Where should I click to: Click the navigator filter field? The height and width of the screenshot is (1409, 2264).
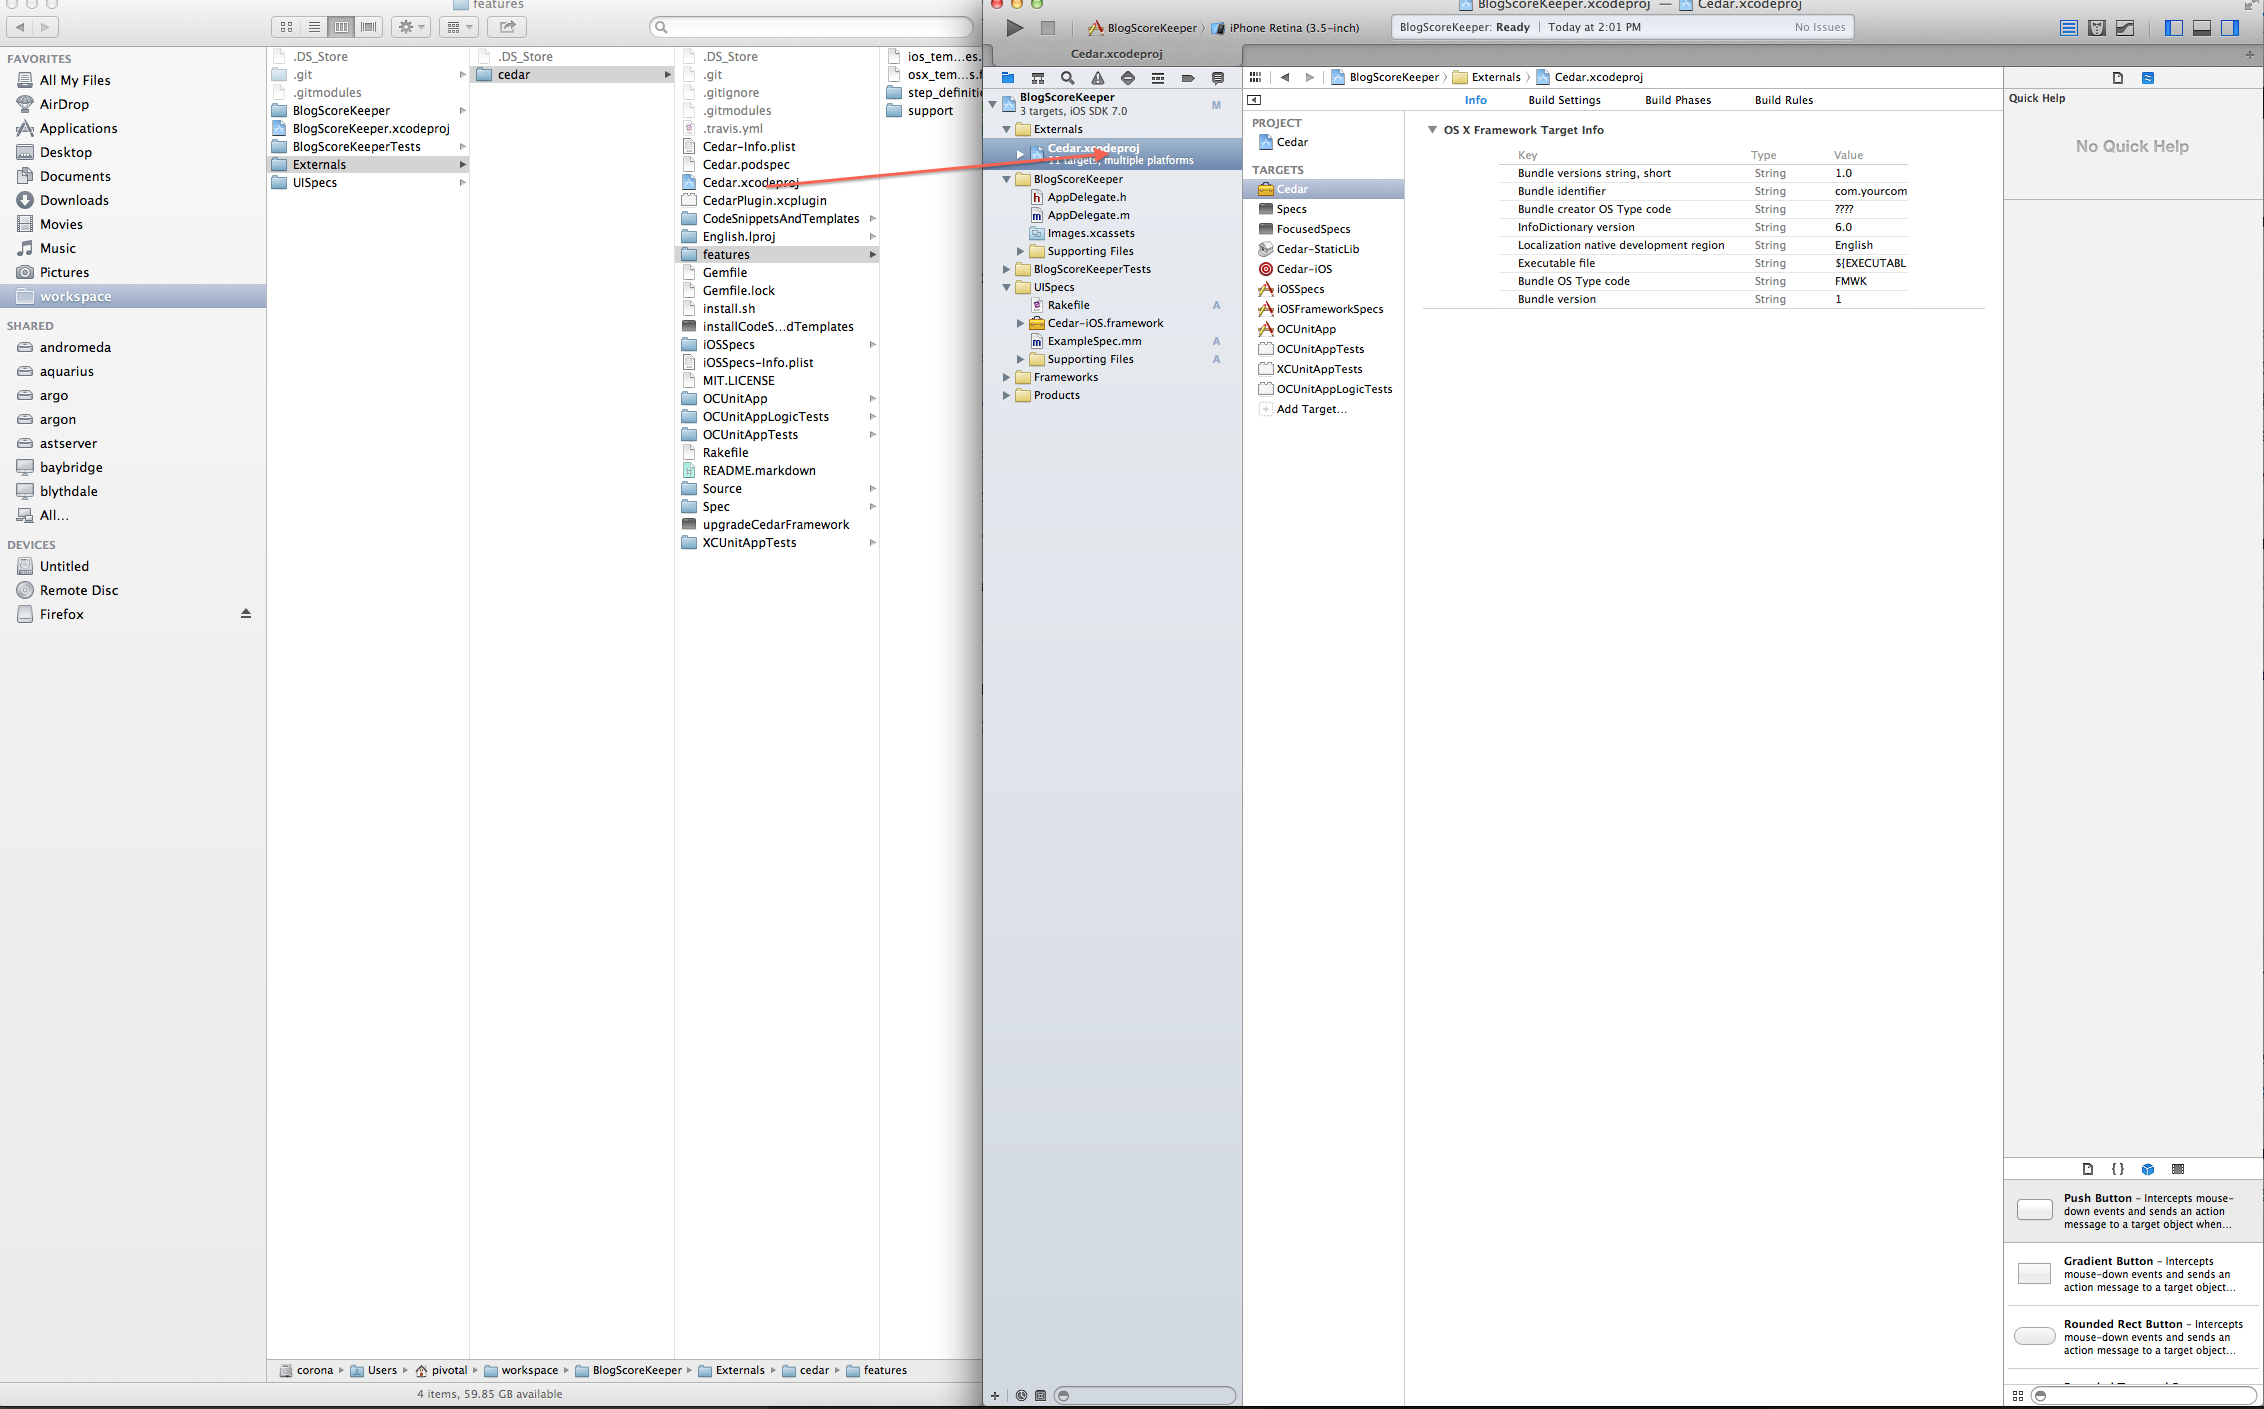point(1145,1395)
